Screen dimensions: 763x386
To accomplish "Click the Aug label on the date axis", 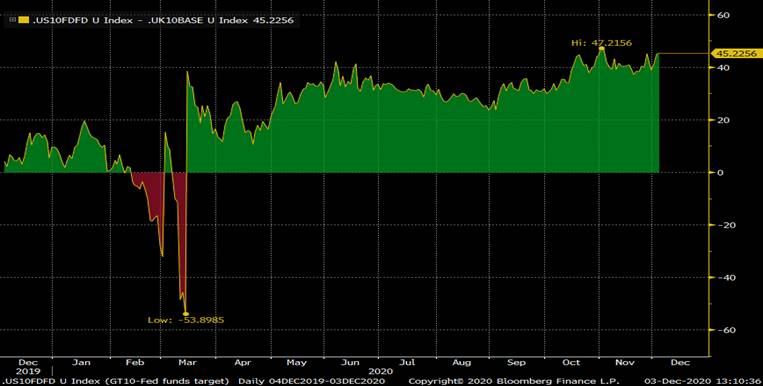I will tap(461, 363).
